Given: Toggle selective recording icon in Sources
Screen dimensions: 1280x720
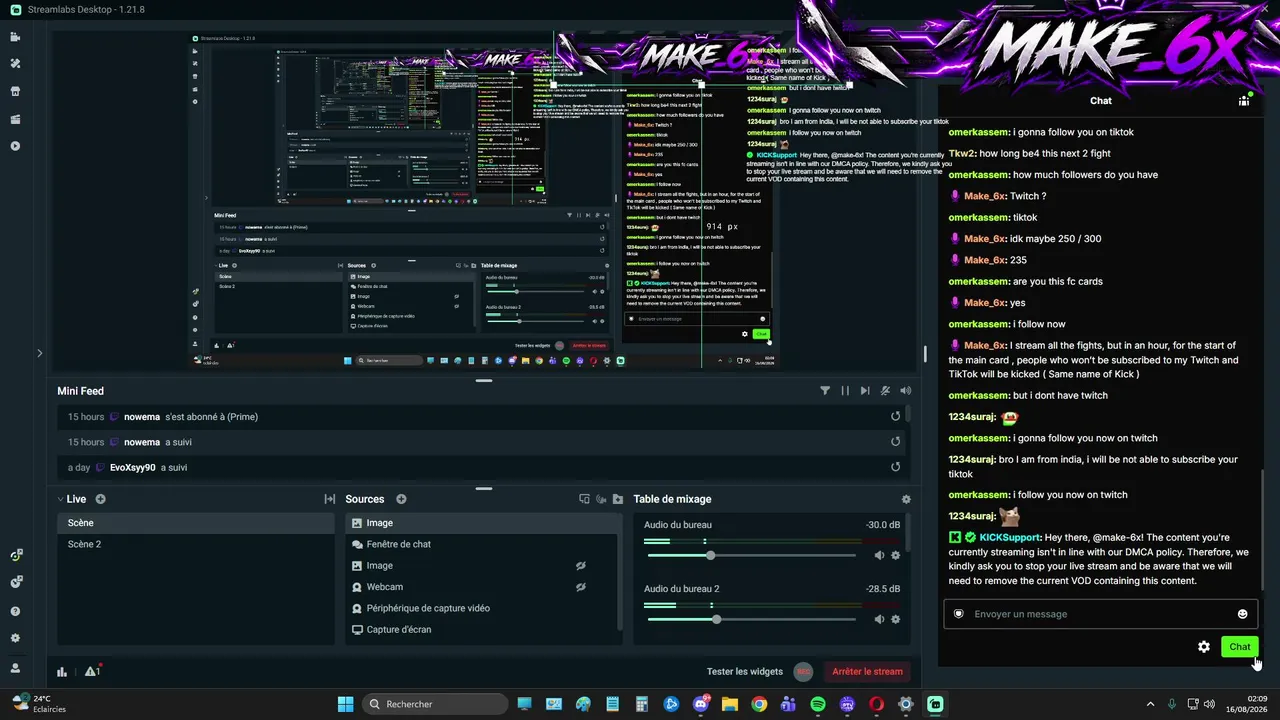Looking at the screenshot, I should coord(601,499).
